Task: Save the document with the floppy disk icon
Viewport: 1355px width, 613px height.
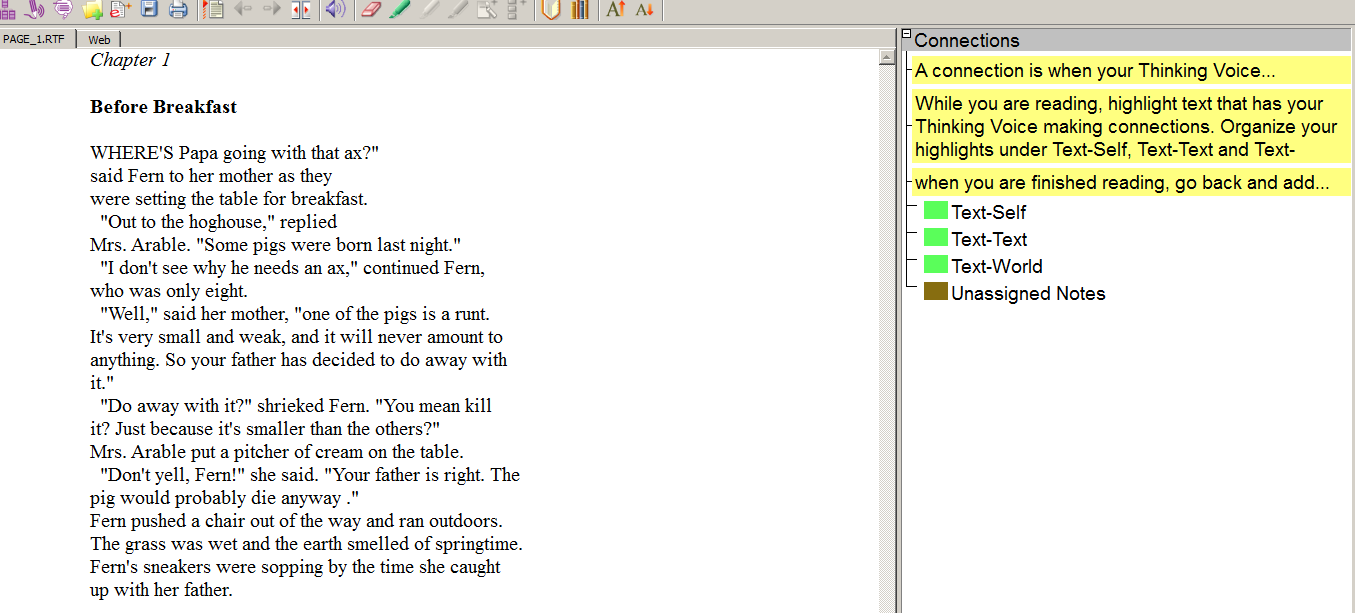Action: (150, 10)
